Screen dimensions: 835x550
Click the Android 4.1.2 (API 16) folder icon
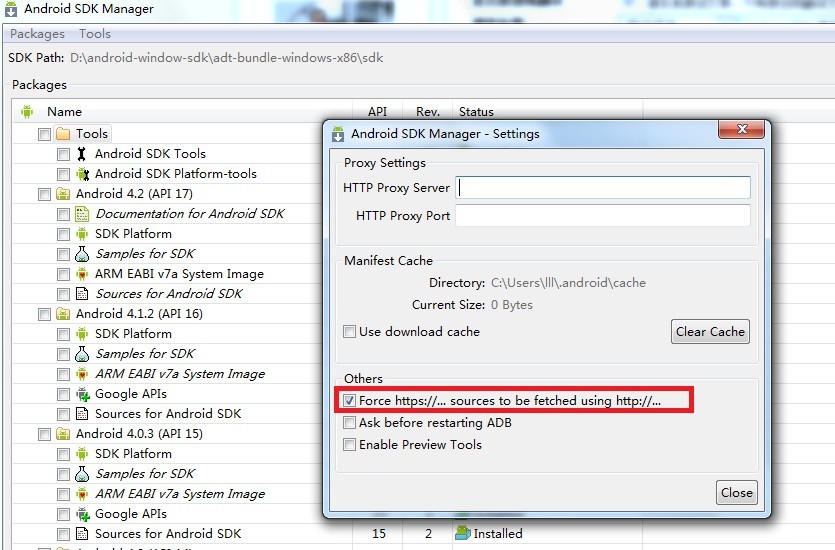coord(63,314)
